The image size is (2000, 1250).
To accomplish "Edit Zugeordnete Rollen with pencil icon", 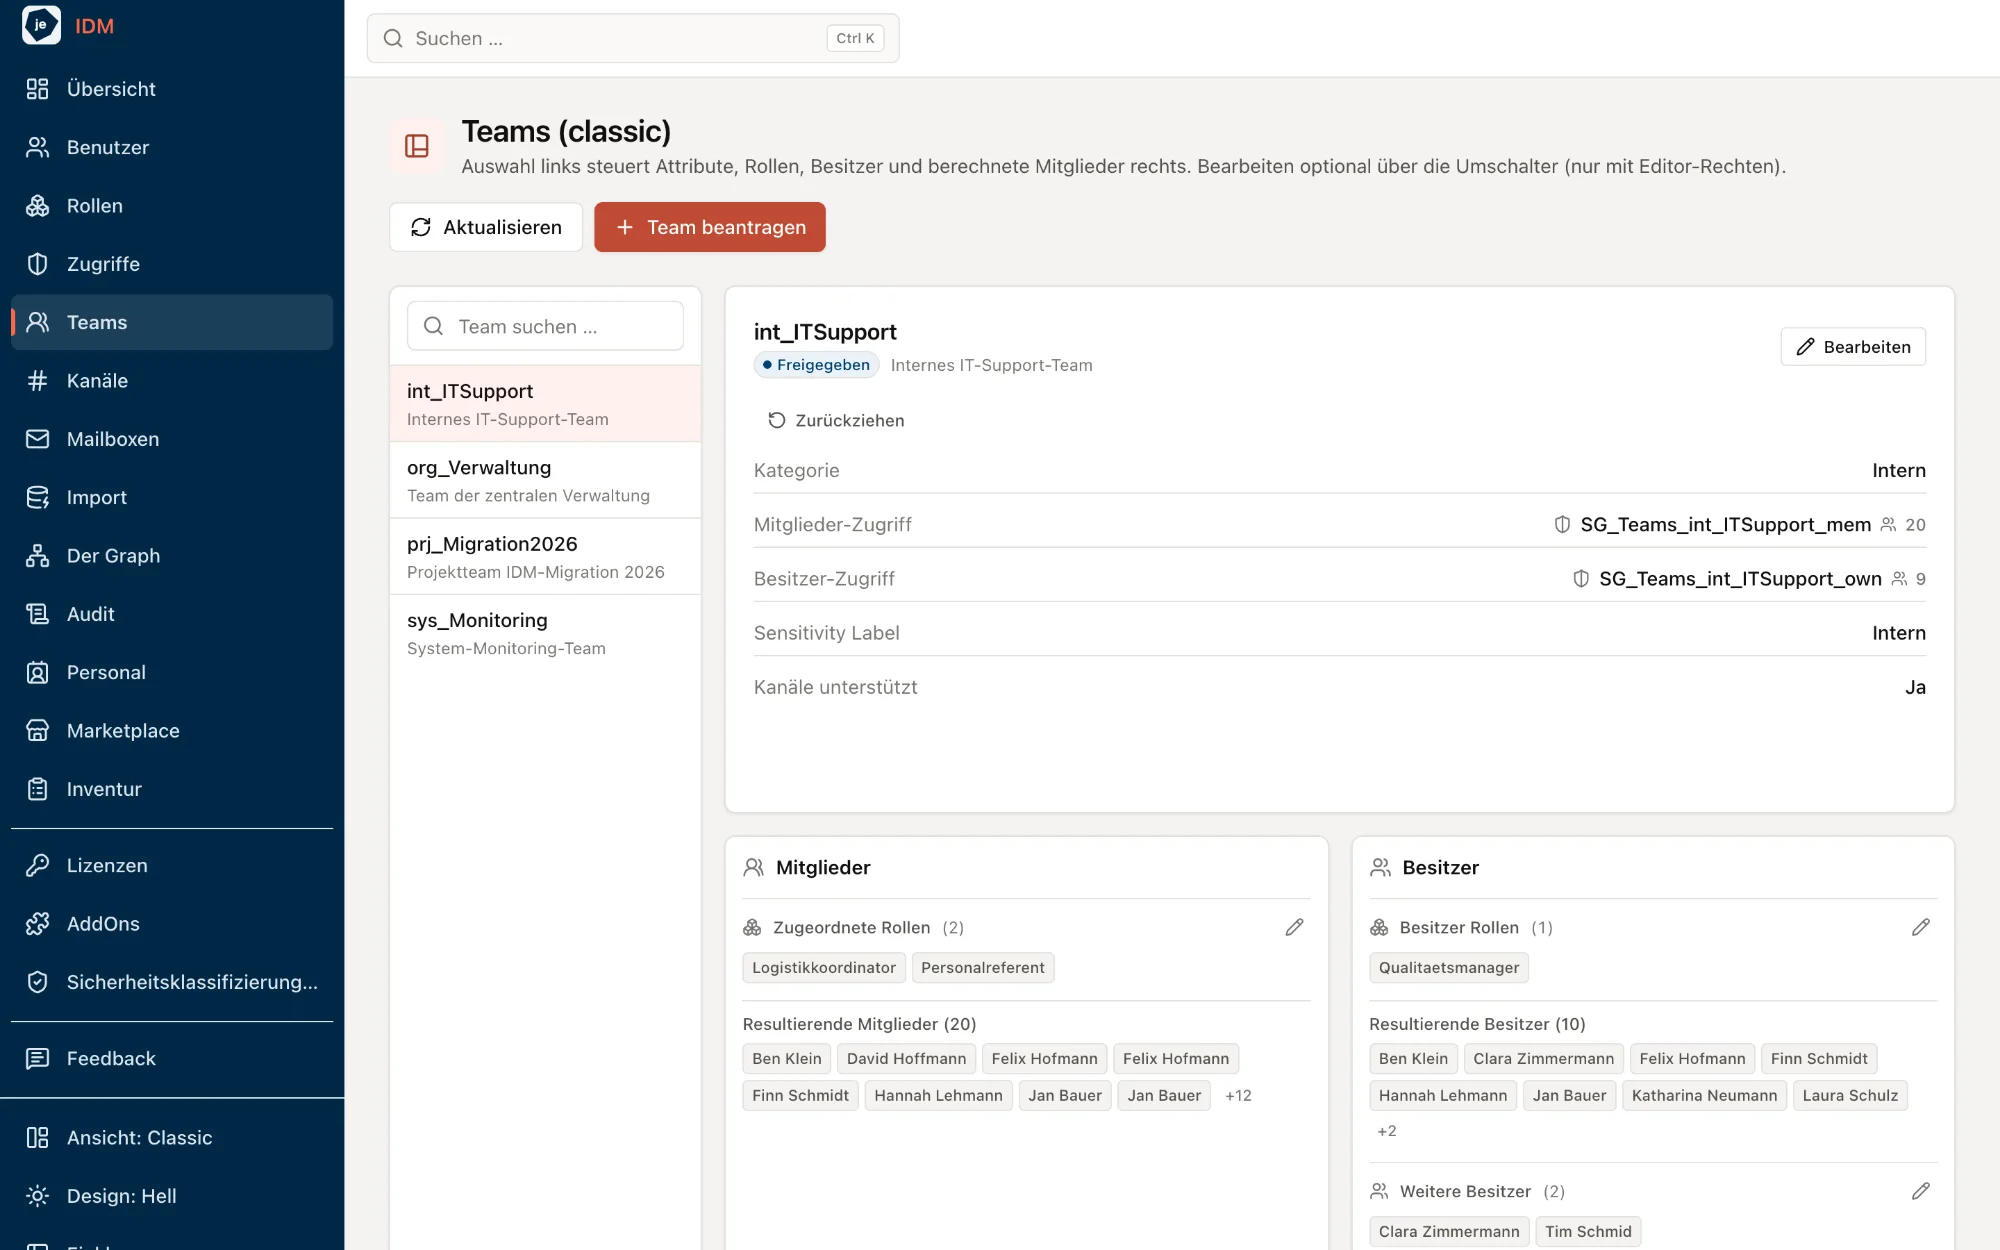I will pyautogui.click(x=1294, y=927).
